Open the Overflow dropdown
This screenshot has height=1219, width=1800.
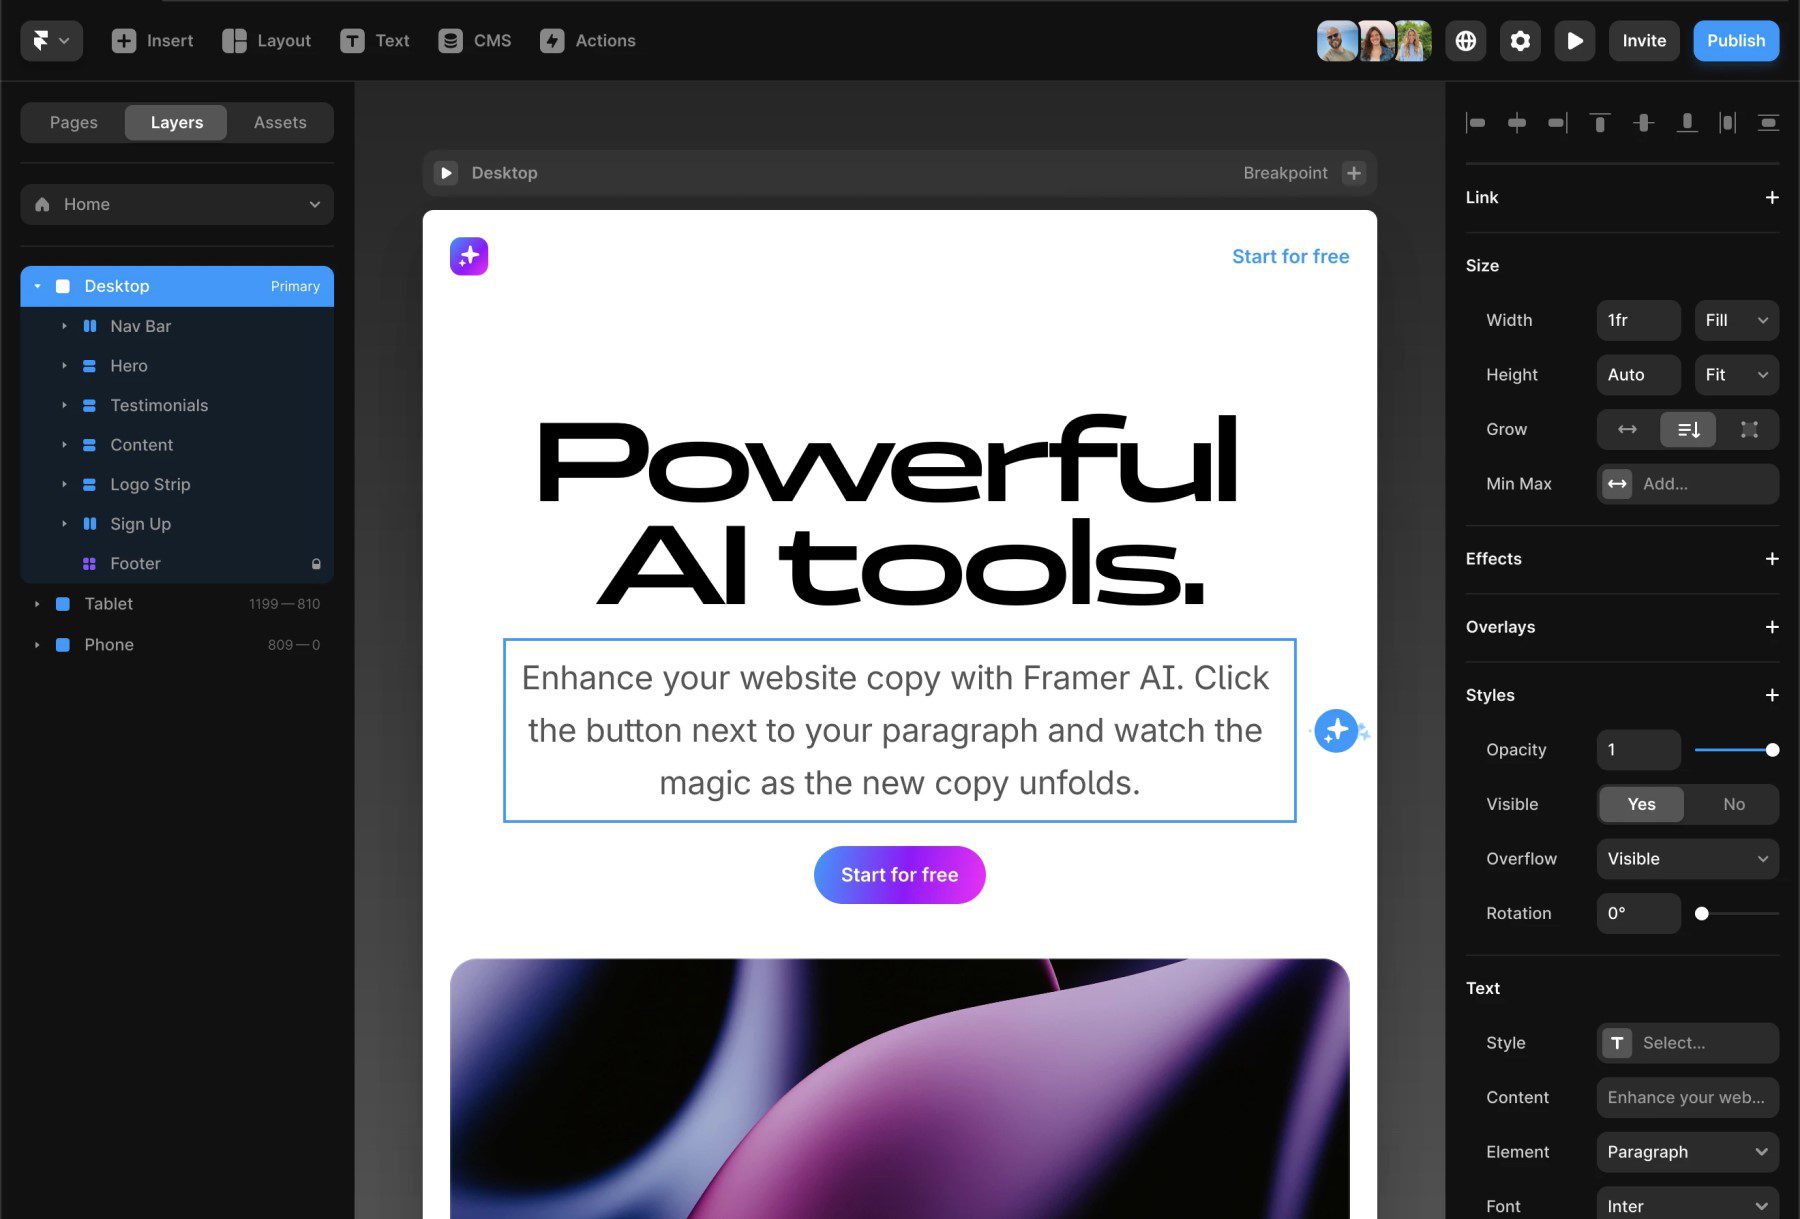coord(1687,858)
